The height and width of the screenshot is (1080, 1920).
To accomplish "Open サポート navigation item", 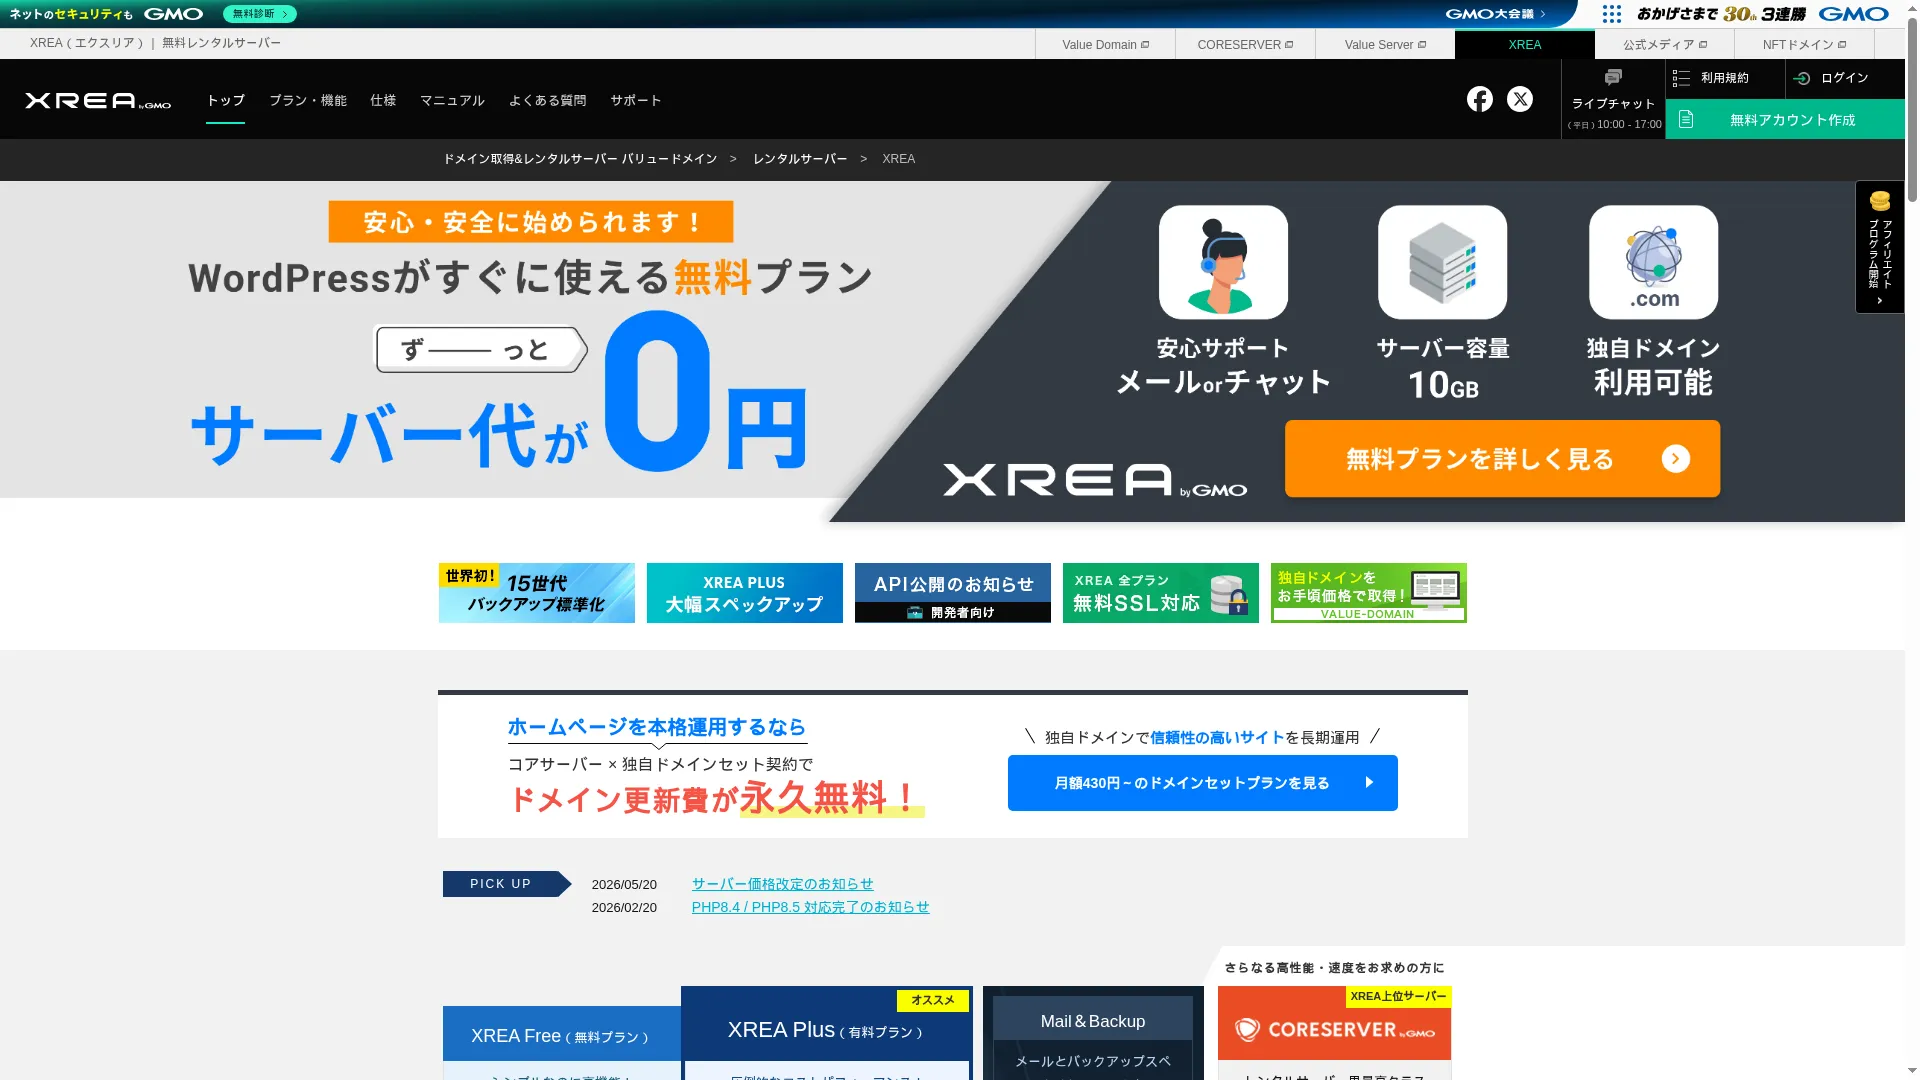I will (636, 100).
